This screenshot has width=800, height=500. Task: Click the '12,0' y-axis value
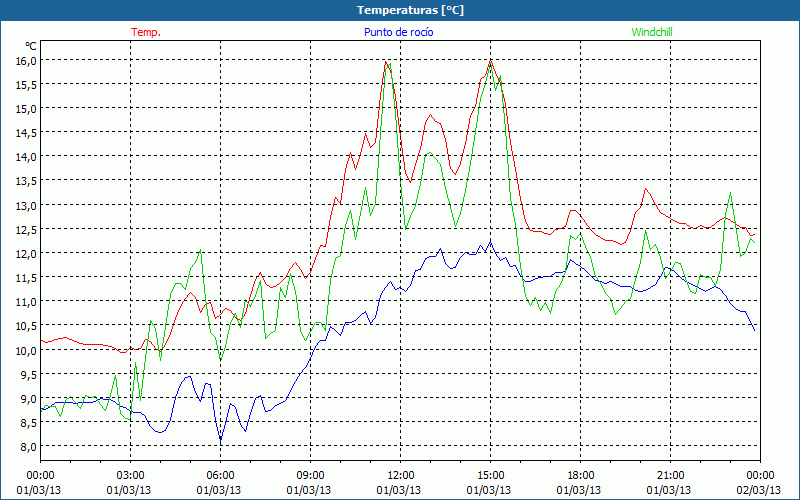pos(27,254)
